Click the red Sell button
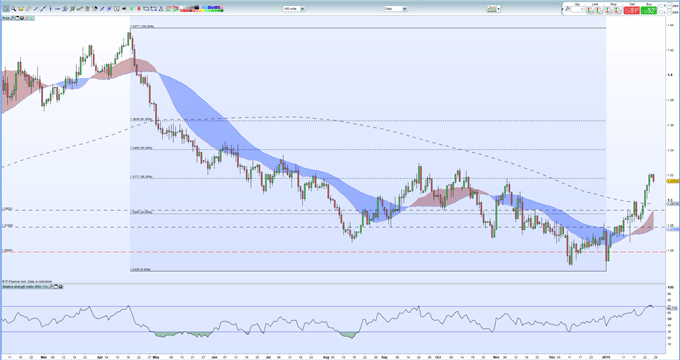The height and width of the screenshot is (360, 680). 631,10
